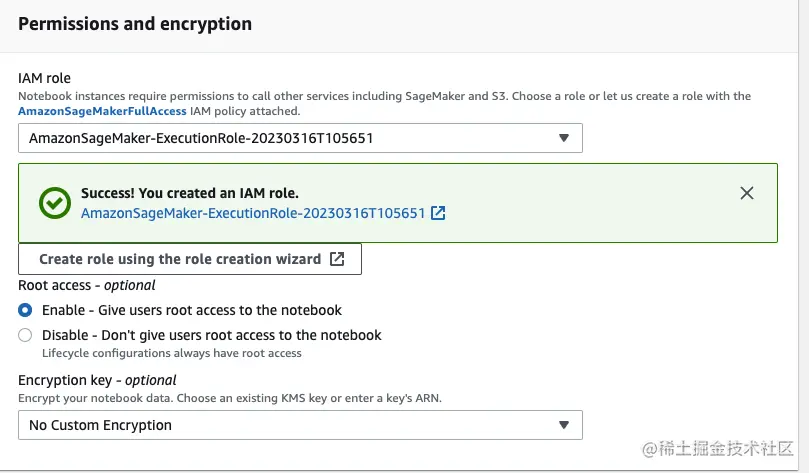The image size is (809, 473).
Task: Expand the IAM role dropdown arrow
Action: pos(563,138)
